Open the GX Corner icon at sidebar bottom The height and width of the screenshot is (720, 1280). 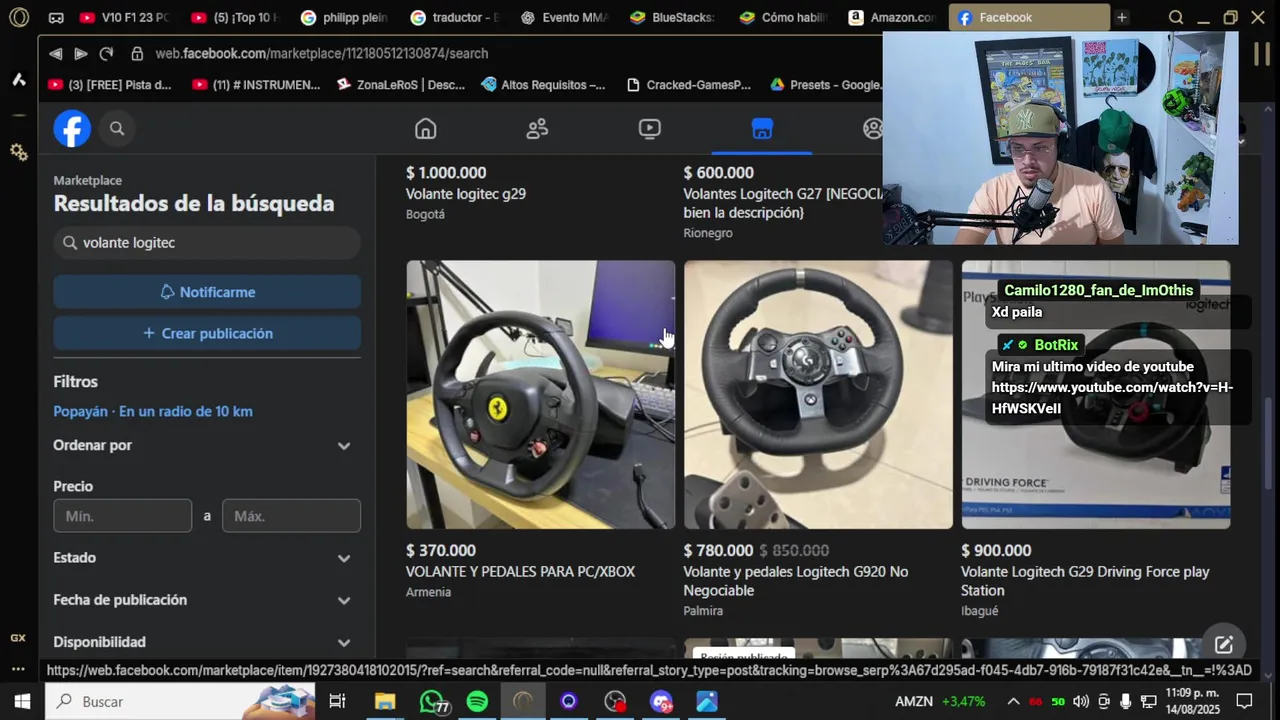[18, 638]
